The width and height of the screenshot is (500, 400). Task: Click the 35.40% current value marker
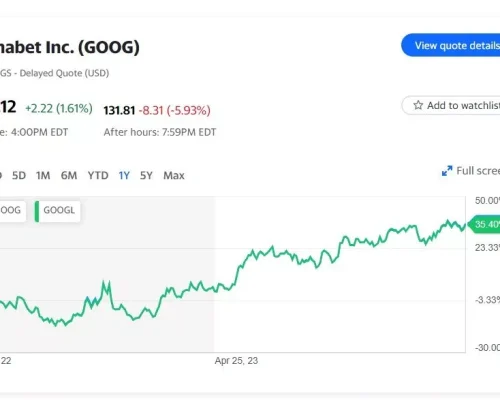coord(484,224)
